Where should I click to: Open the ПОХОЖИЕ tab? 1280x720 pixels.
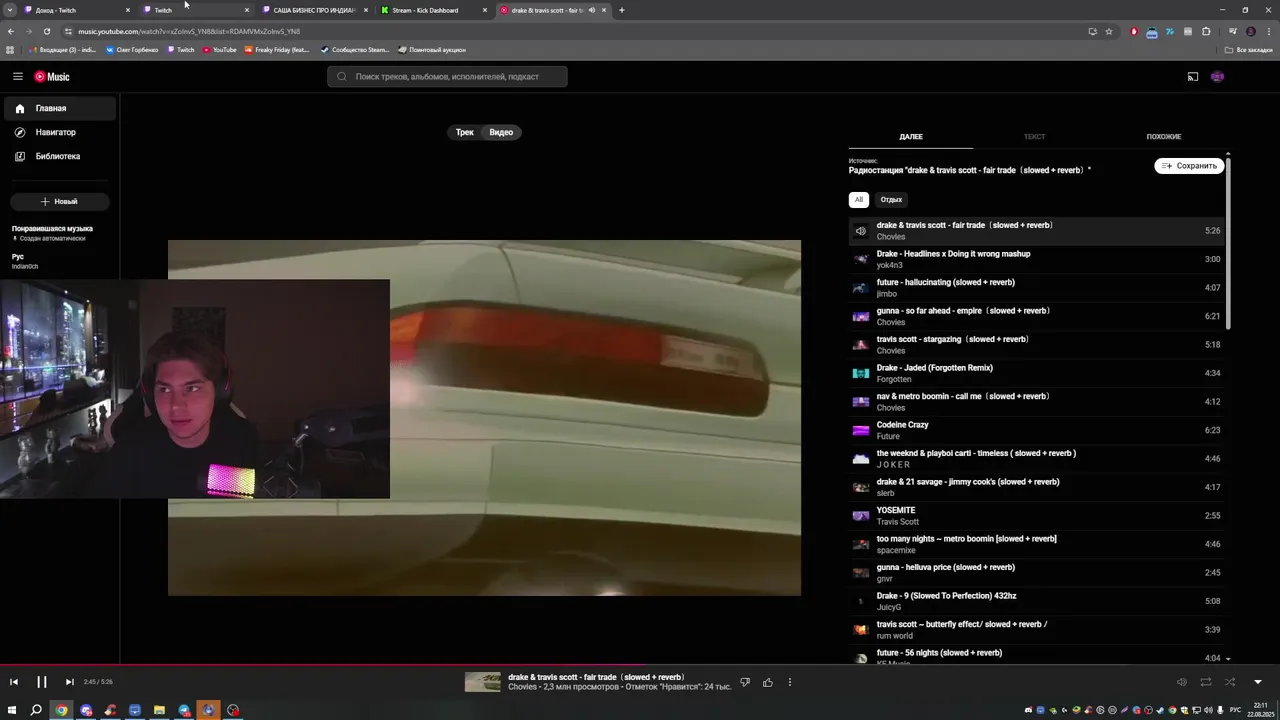click(x=1164, y=136)
